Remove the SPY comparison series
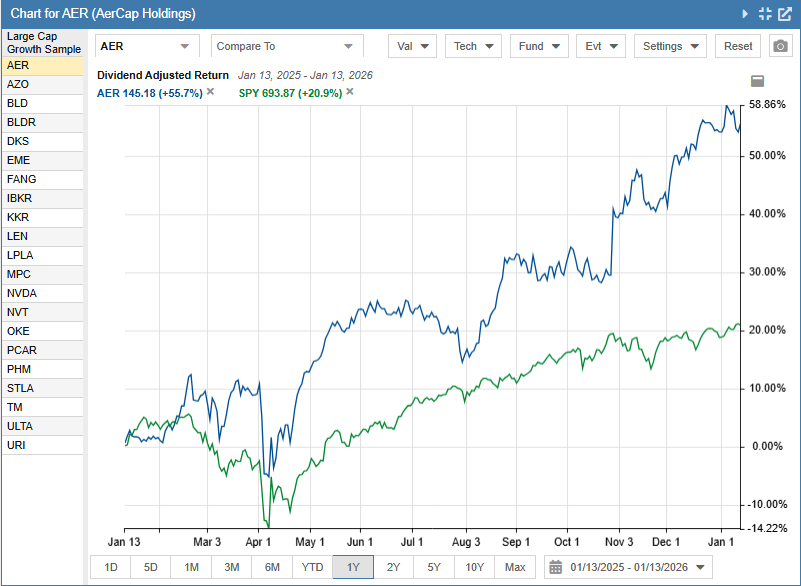801x586 pixels. [348, 93]
